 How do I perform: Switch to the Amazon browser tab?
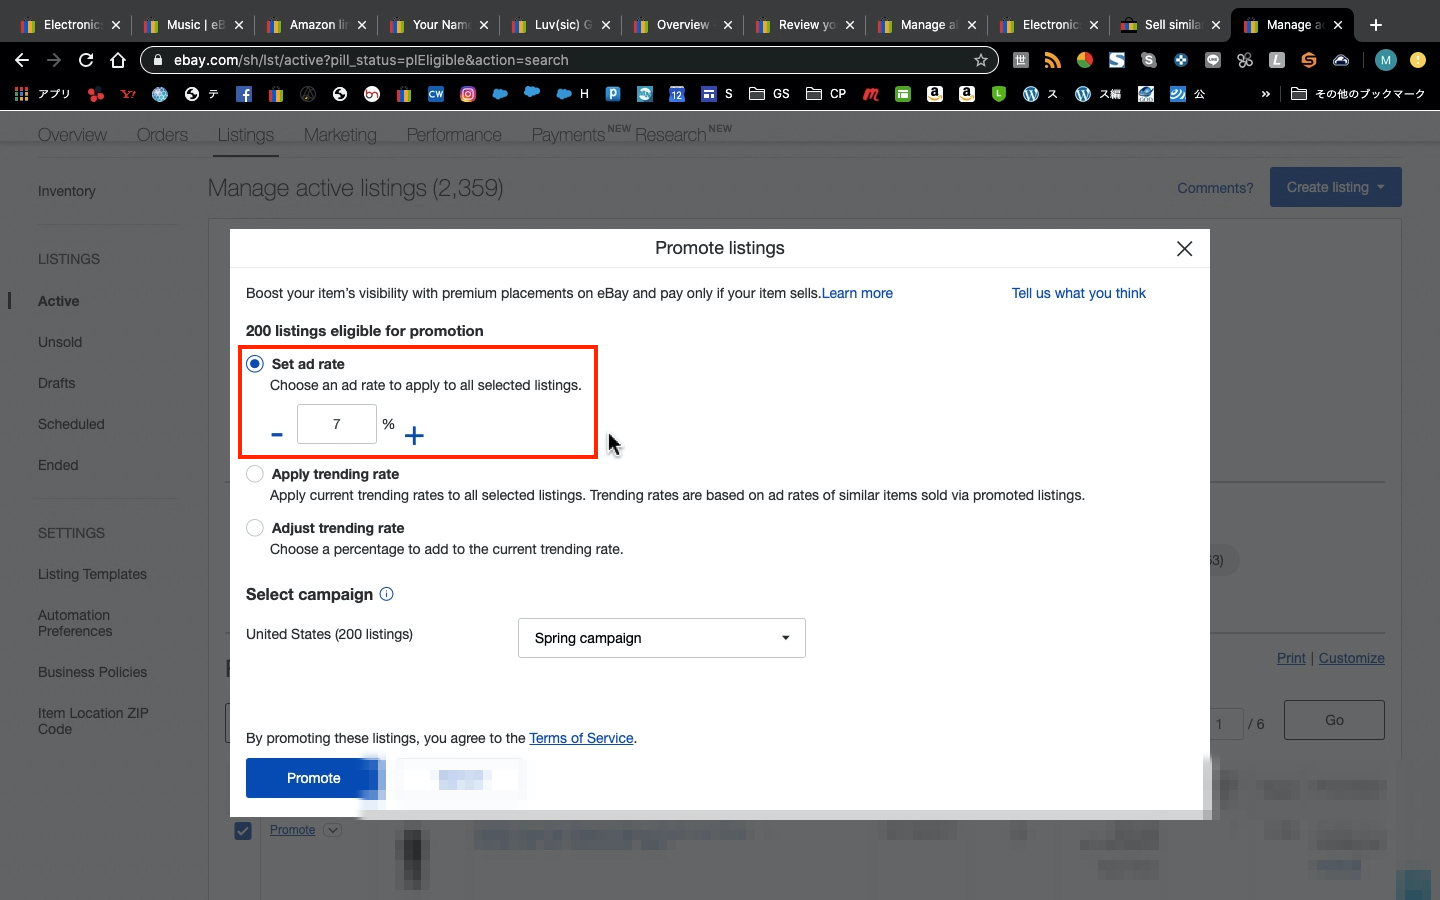pos(312,25)
